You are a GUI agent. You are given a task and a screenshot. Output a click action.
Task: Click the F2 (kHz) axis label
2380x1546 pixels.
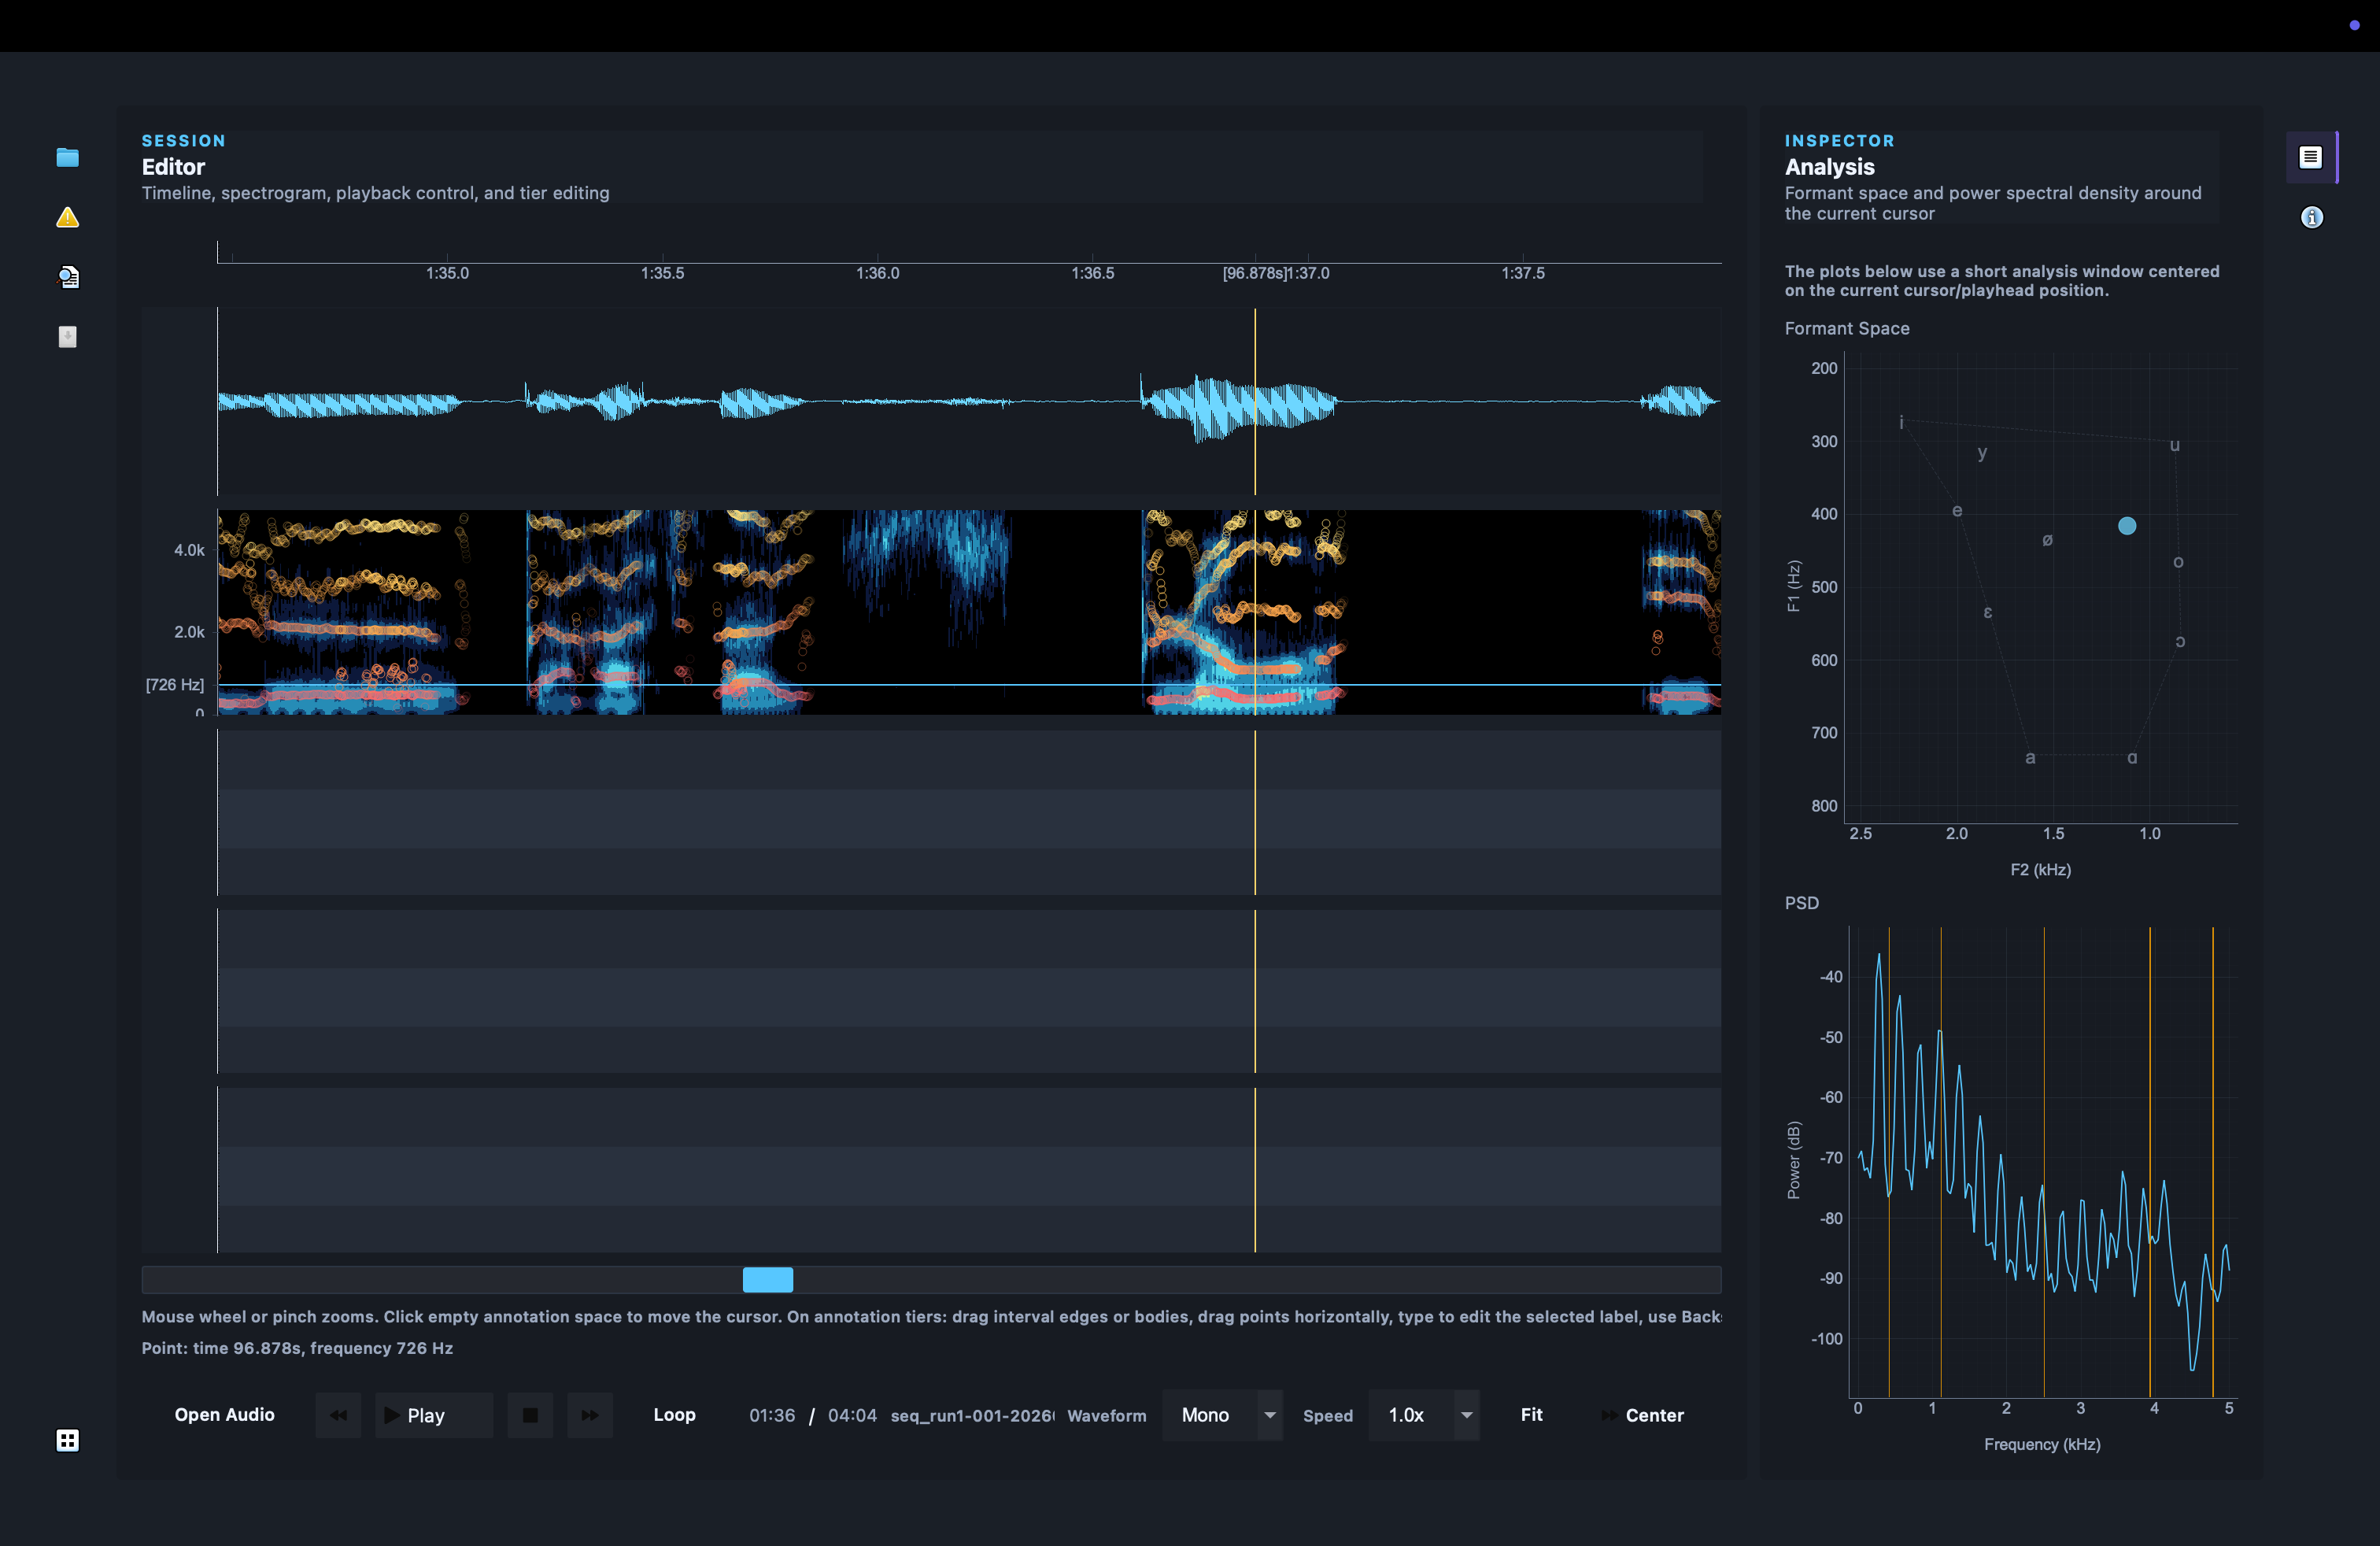2040,870
